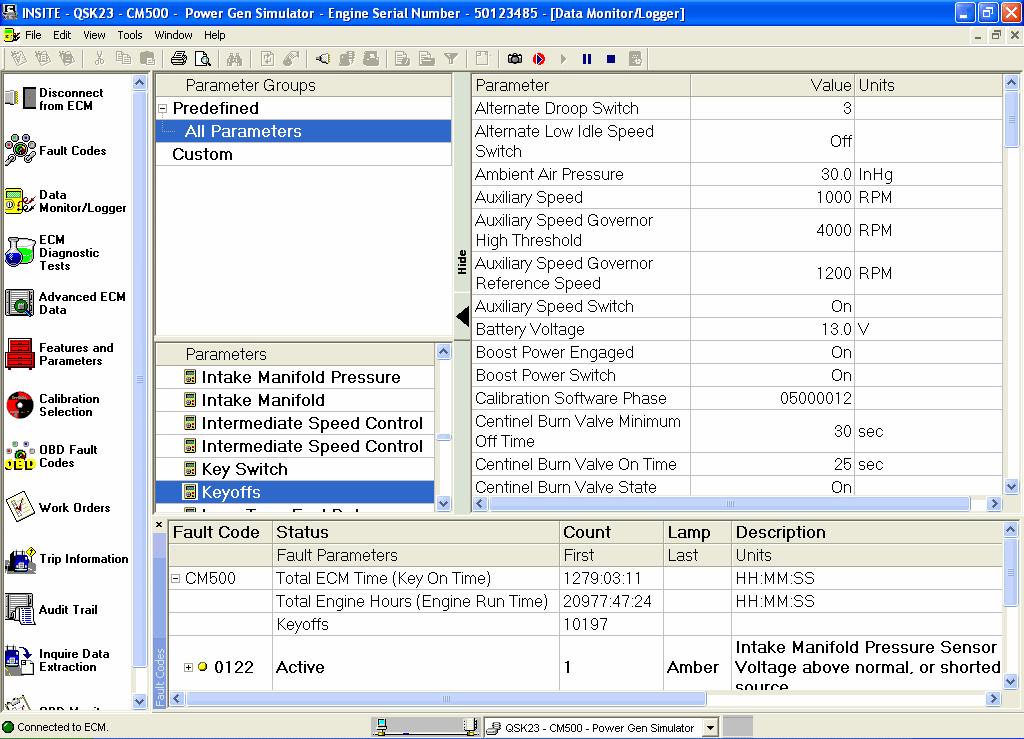Click the Ambient Air Pressure row
Viewport: 1024px width, 739px height.
pos(737,174)
